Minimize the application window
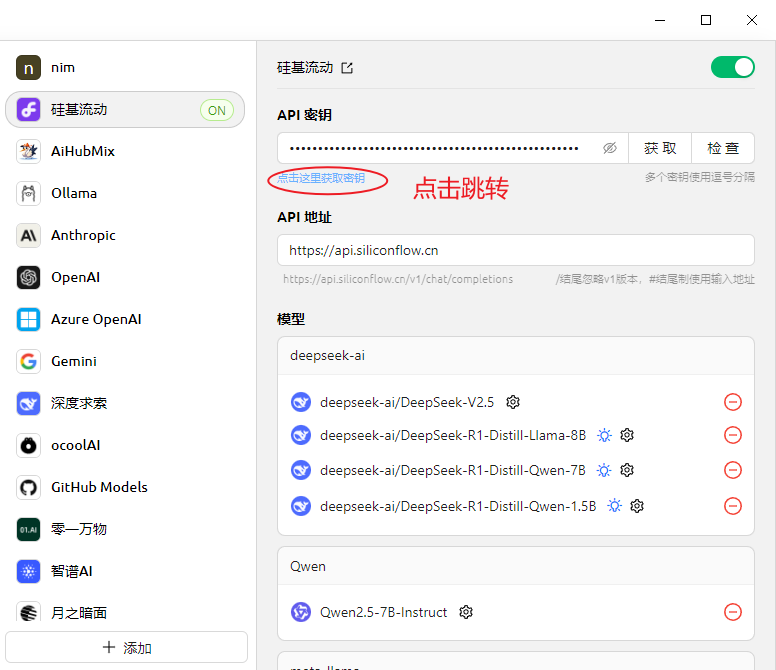Image resolution: width=776 pixels, height=670 pixels. [660, 20]
